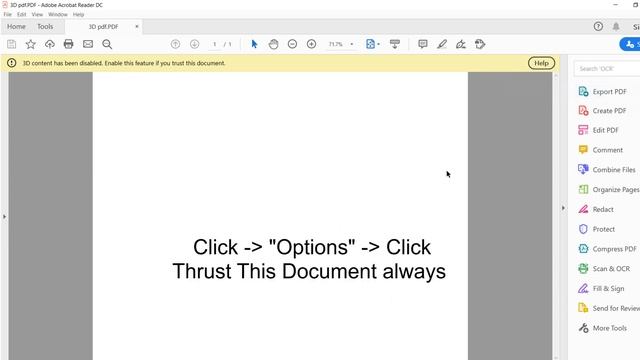Go to next page arrow

click(x=195, y=44)
